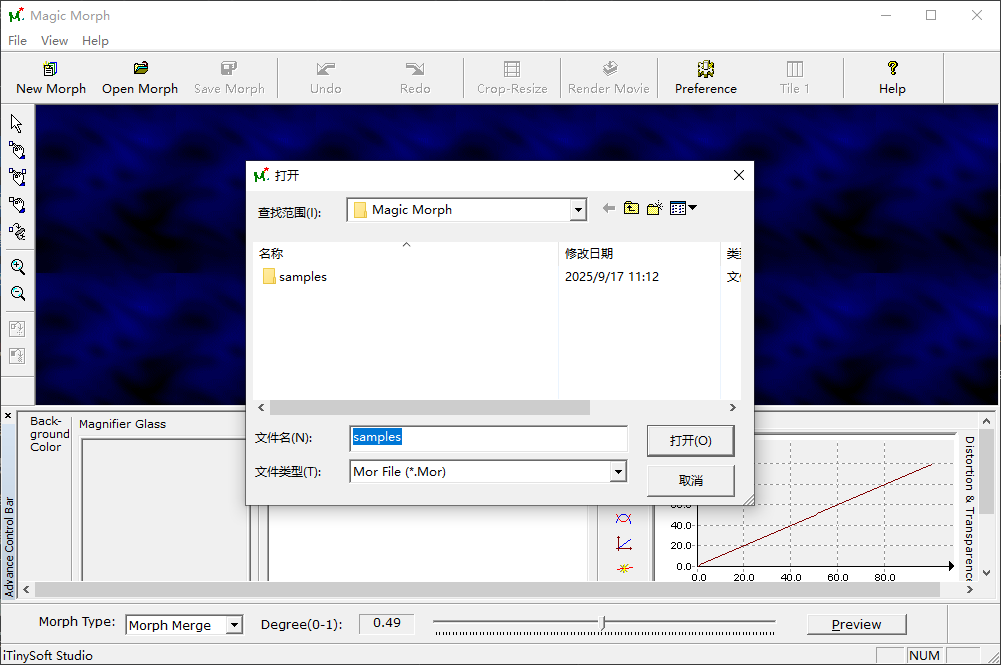Image resolution: width=1001 pixels, height=665 pixels.
Task: Click the Degree value field
Action: pyautogui.click(x=387, y=624)
